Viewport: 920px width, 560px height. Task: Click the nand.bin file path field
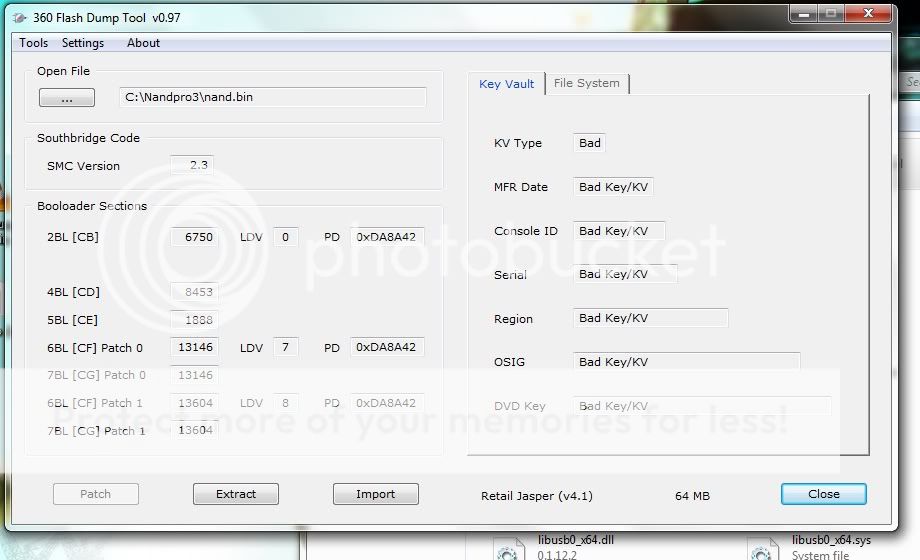pyautogui.click(x=272, y=98)
